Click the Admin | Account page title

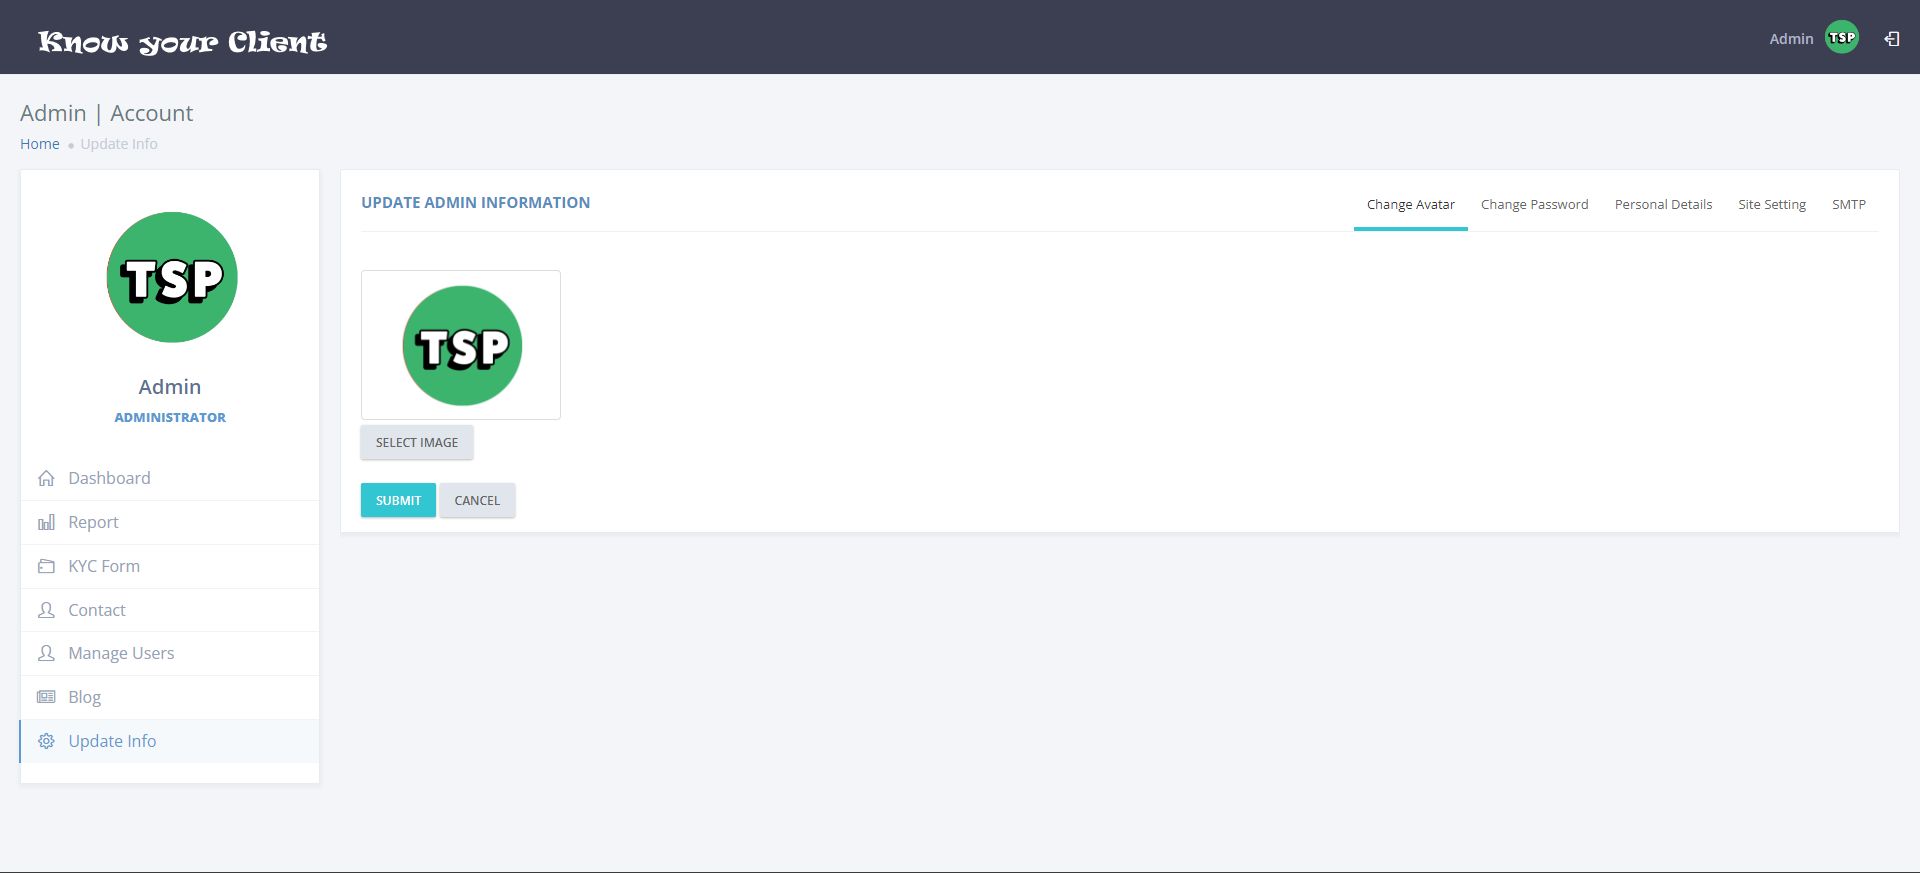[107, 113]
